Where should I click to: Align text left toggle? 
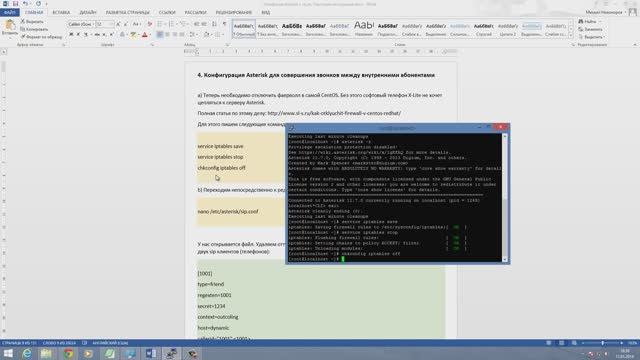coord(160,35)
